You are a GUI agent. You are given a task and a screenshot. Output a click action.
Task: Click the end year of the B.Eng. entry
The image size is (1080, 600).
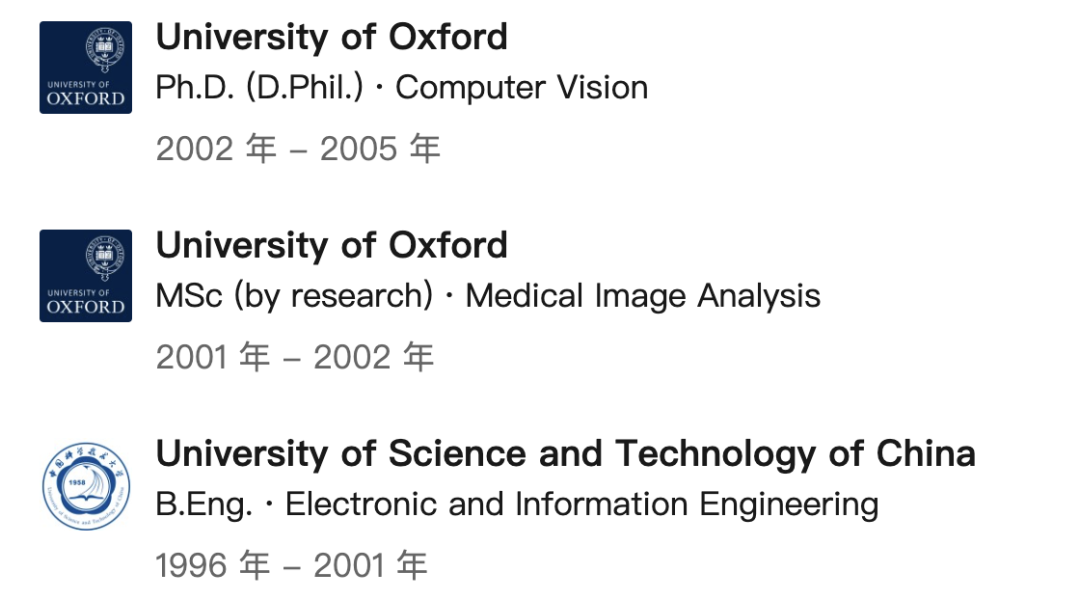pos(371,566)
